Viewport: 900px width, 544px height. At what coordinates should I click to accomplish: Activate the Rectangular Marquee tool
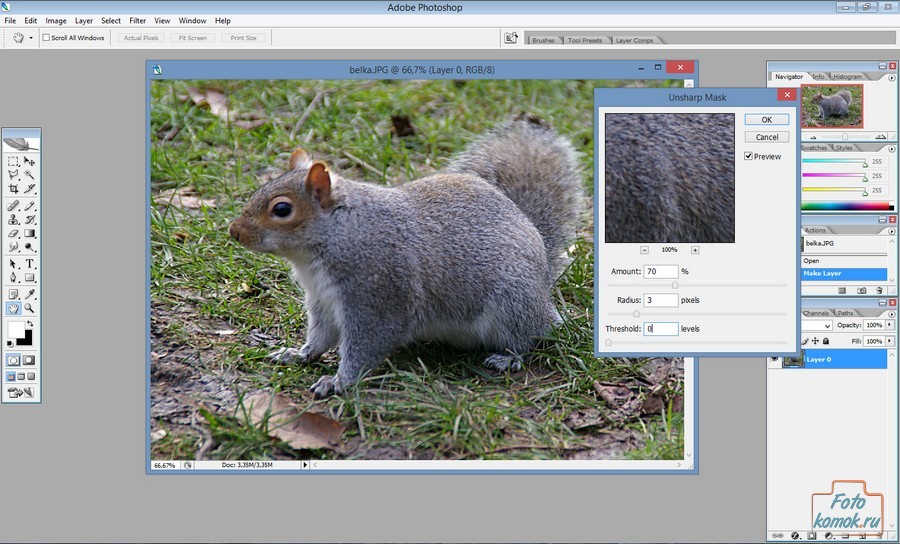coord(13,160)
